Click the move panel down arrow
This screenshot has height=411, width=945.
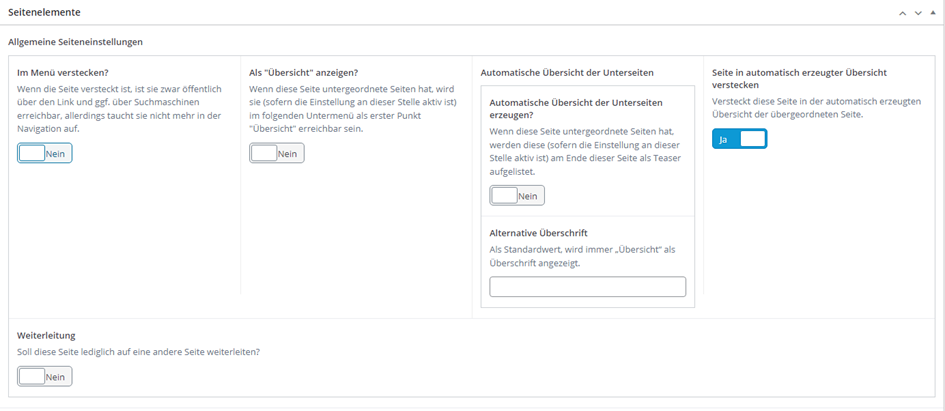(918, 13)
